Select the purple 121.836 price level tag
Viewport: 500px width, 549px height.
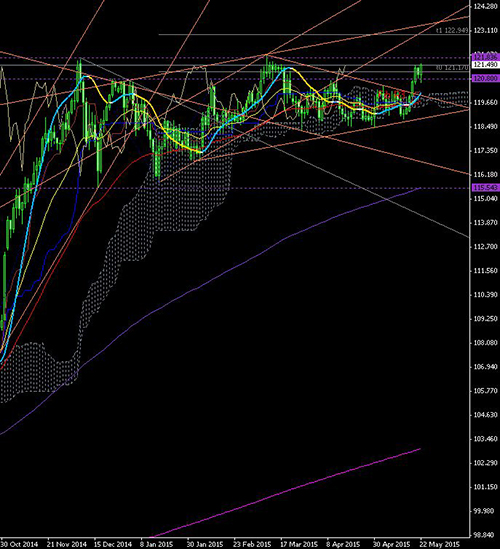(x=485, y=57)
